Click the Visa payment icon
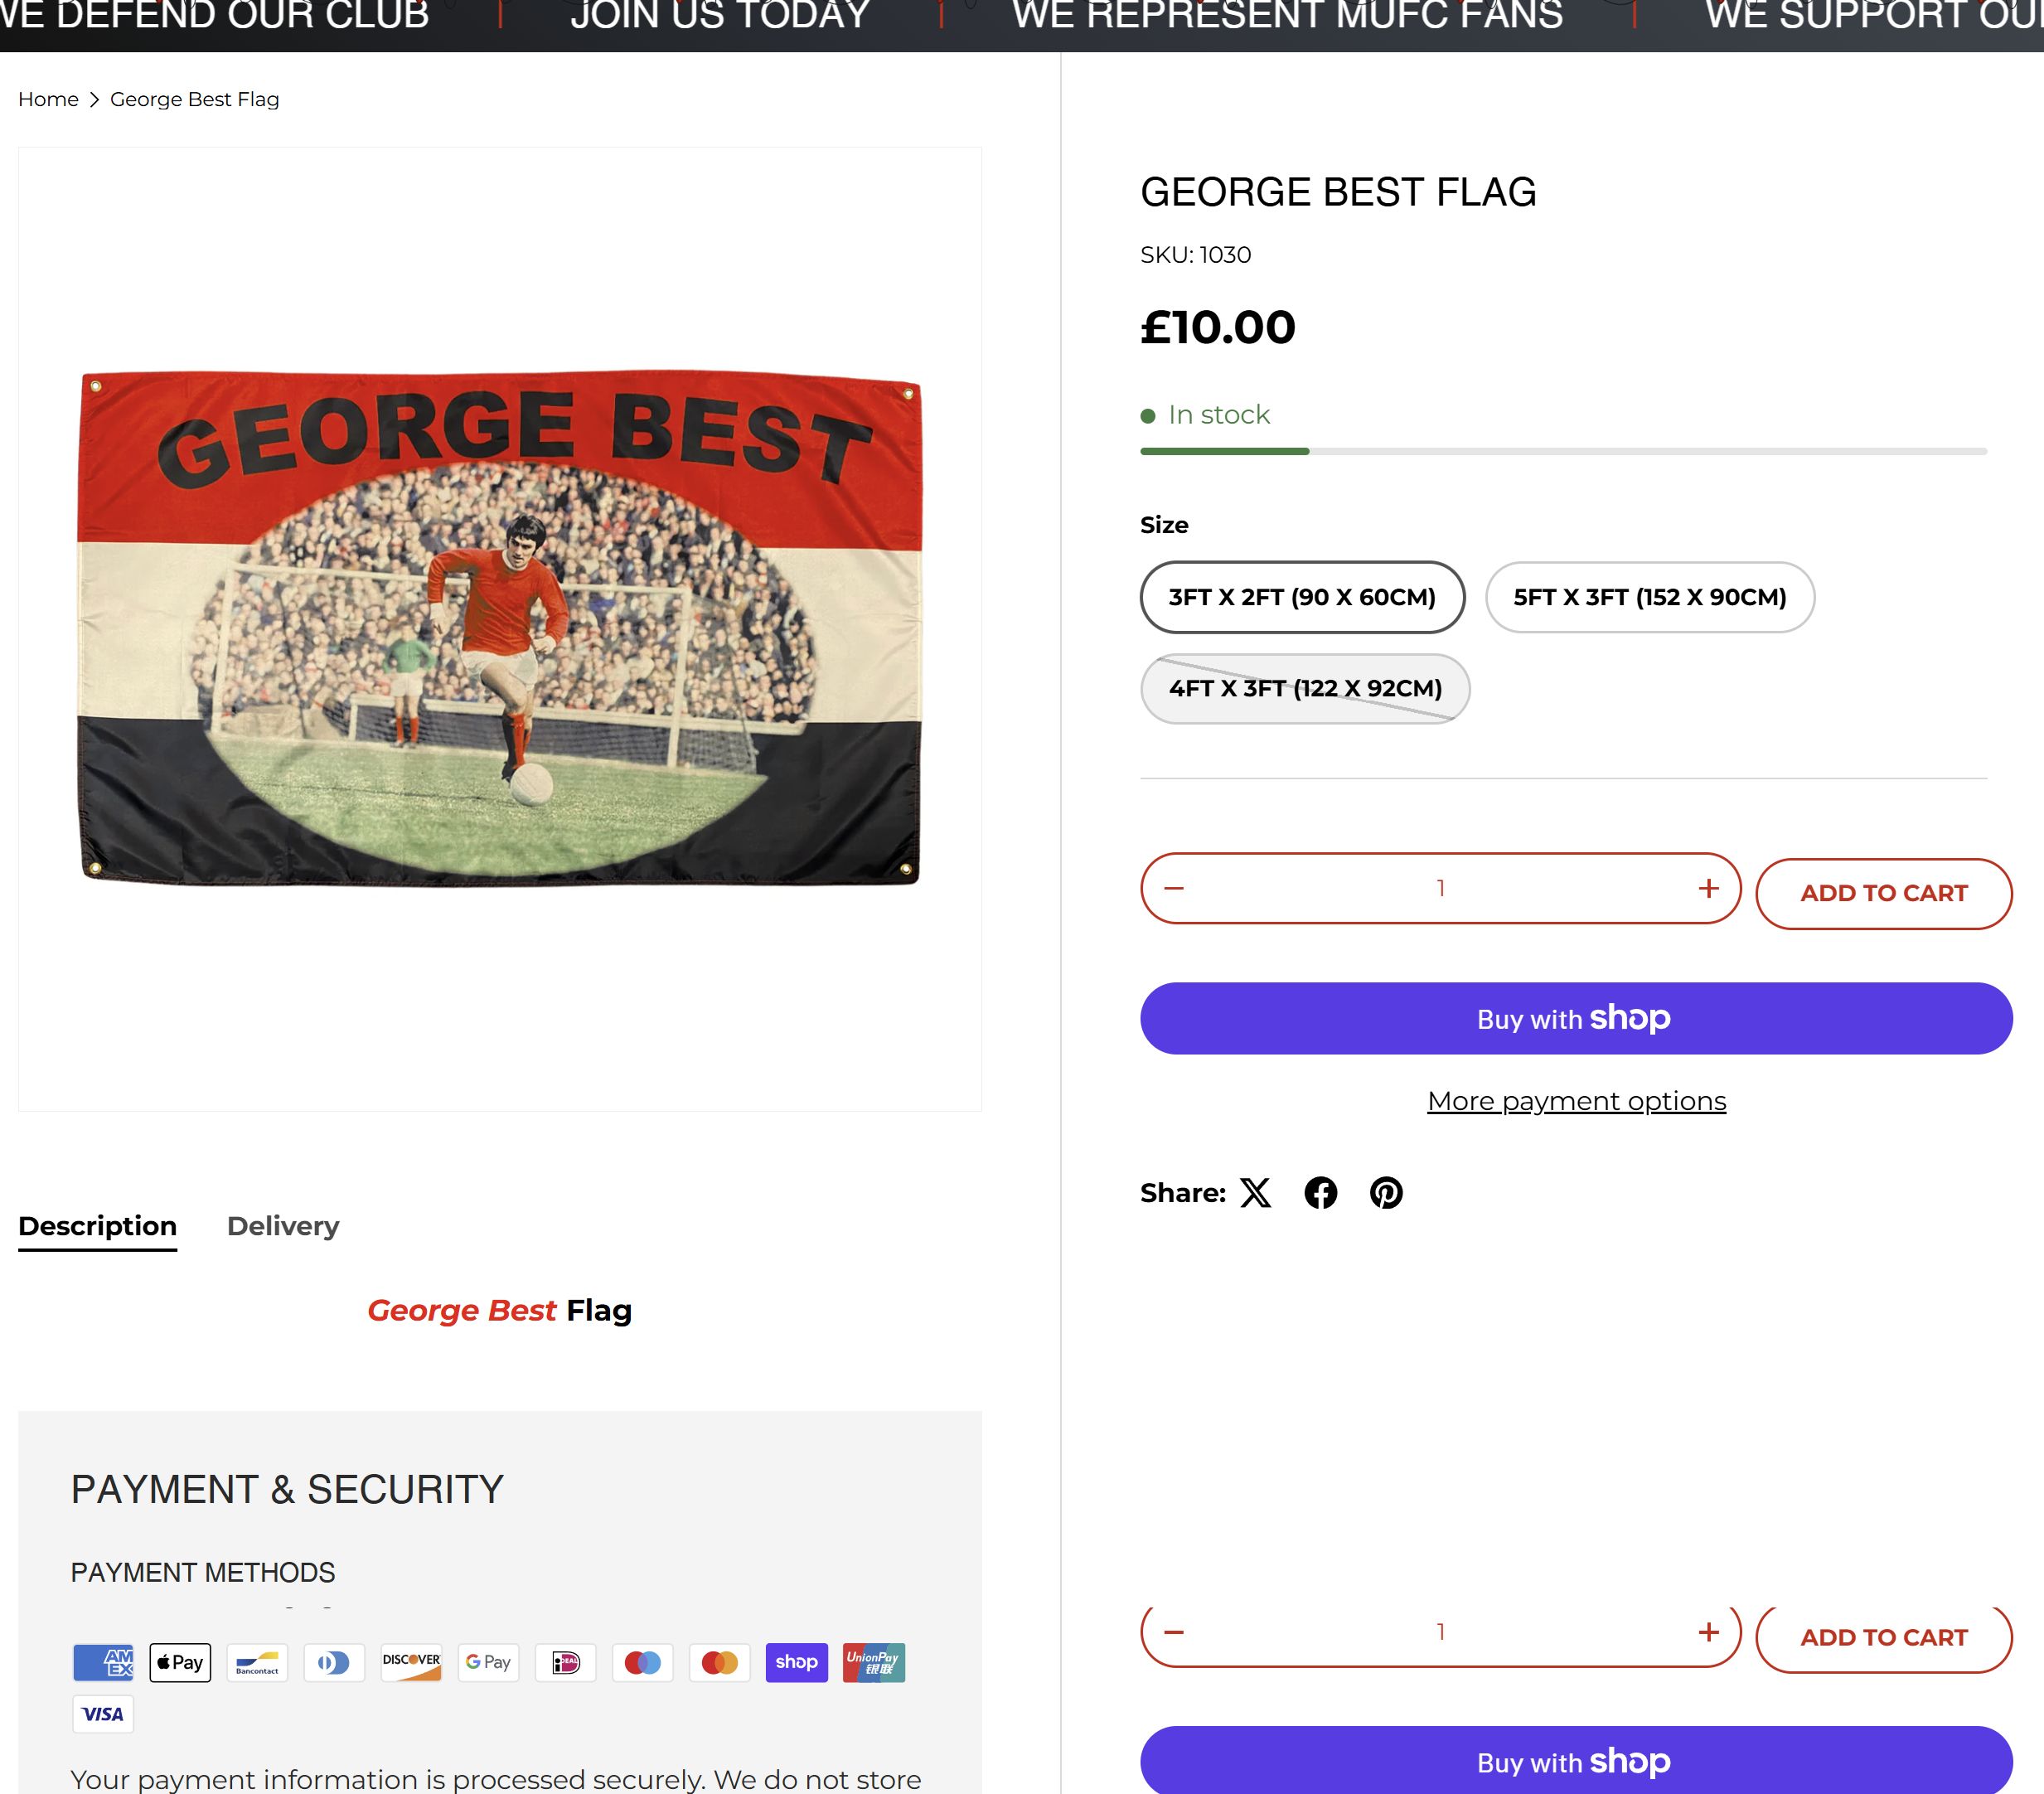This screenshot has height=1794, width=2044. tap(103, 1714)
